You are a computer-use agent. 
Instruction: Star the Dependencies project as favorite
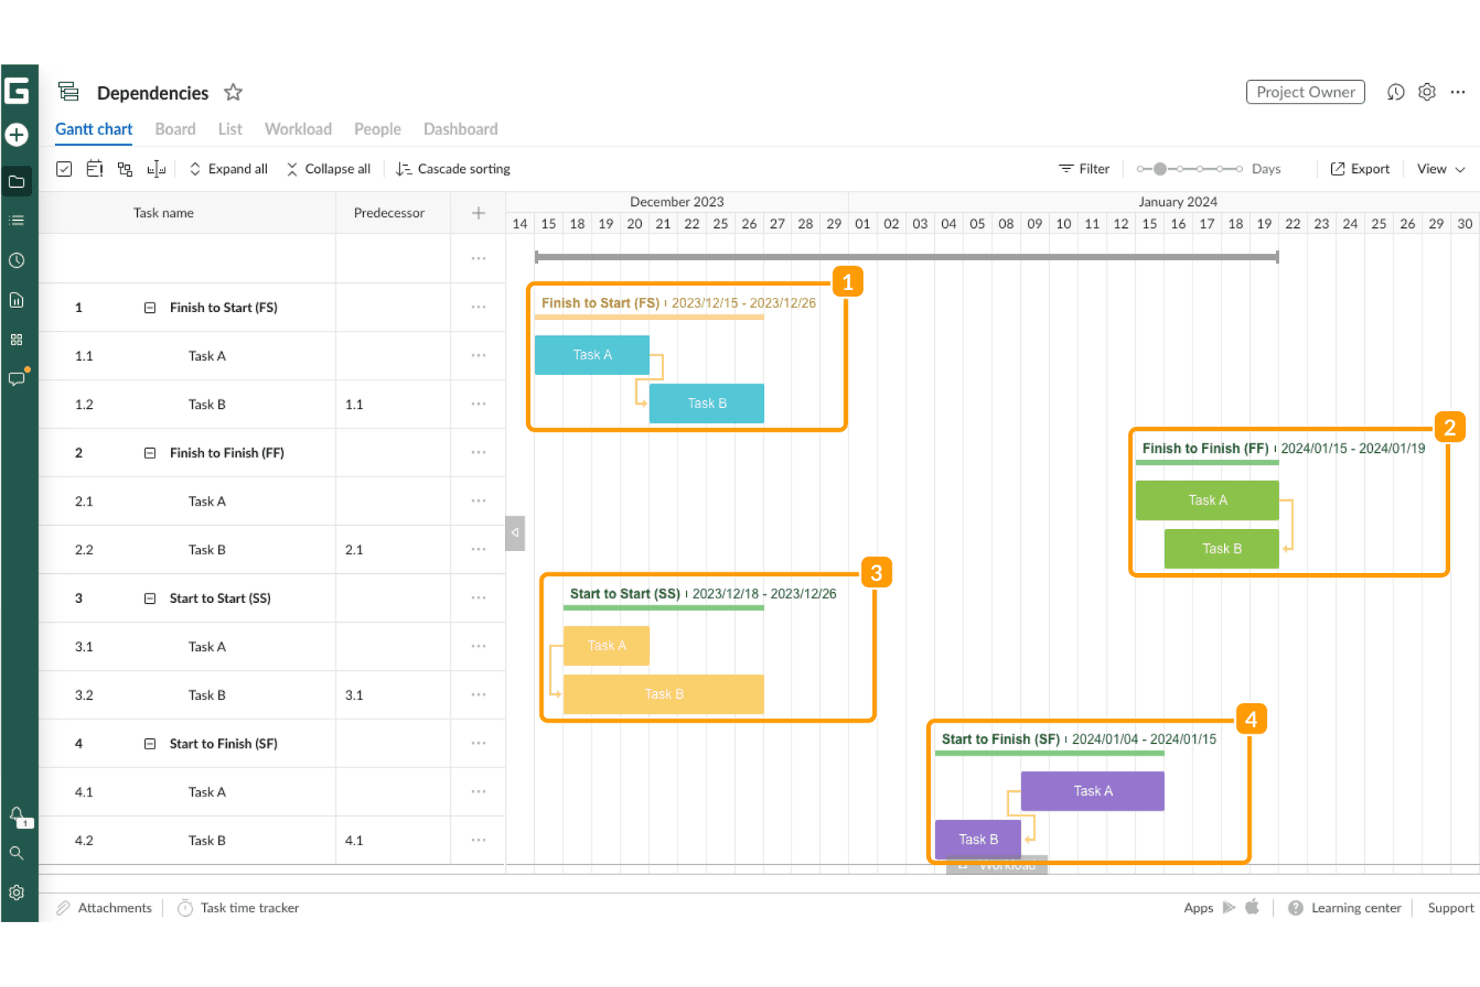[233, 92]
